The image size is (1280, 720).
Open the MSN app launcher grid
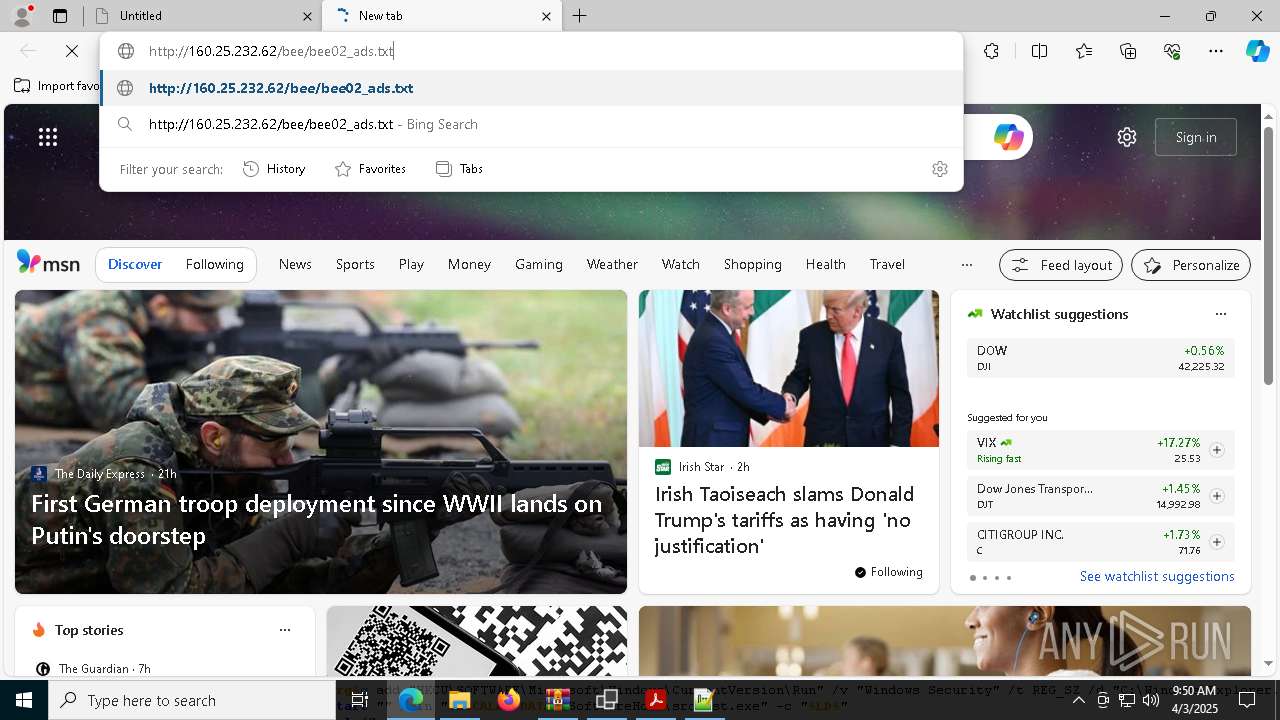(x=48, y=137)
